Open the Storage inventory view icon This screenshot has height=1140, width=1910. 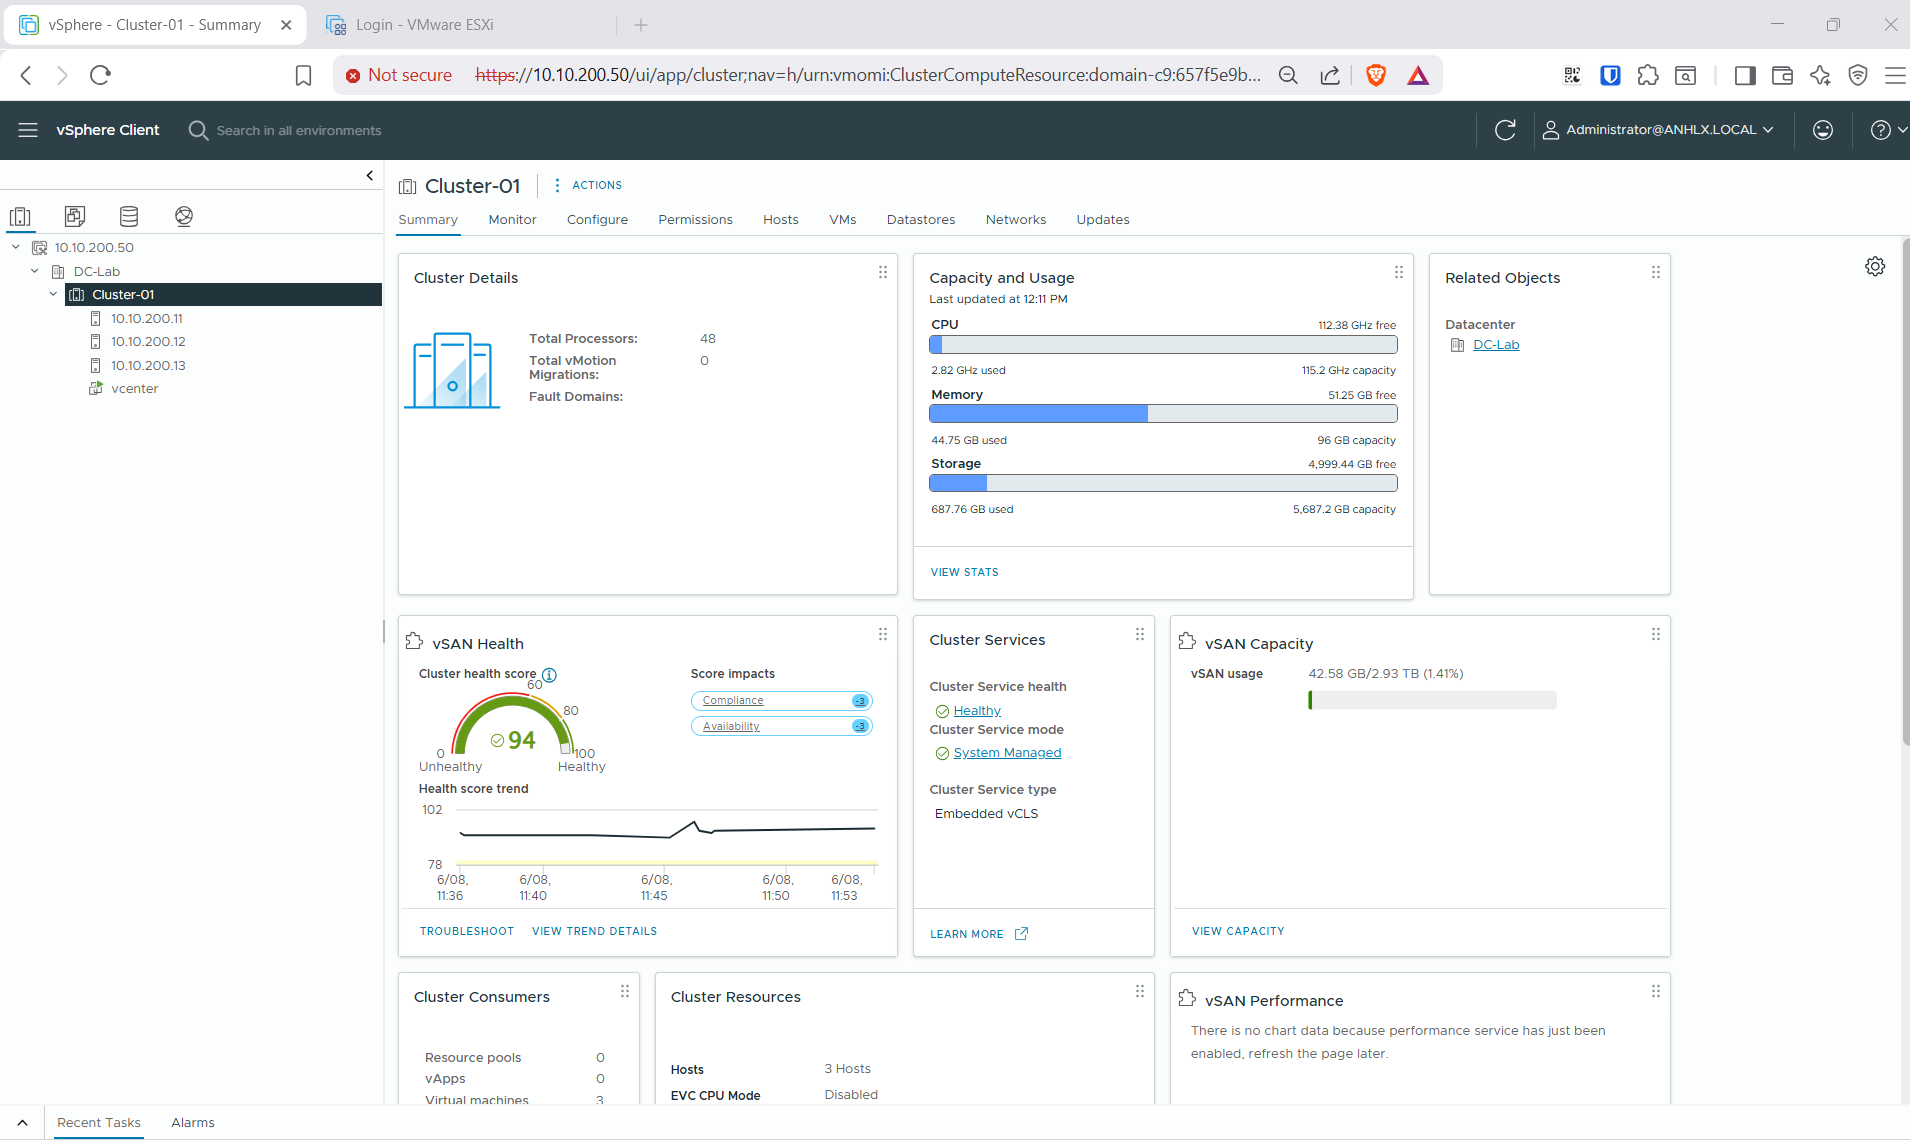point(129,216)
